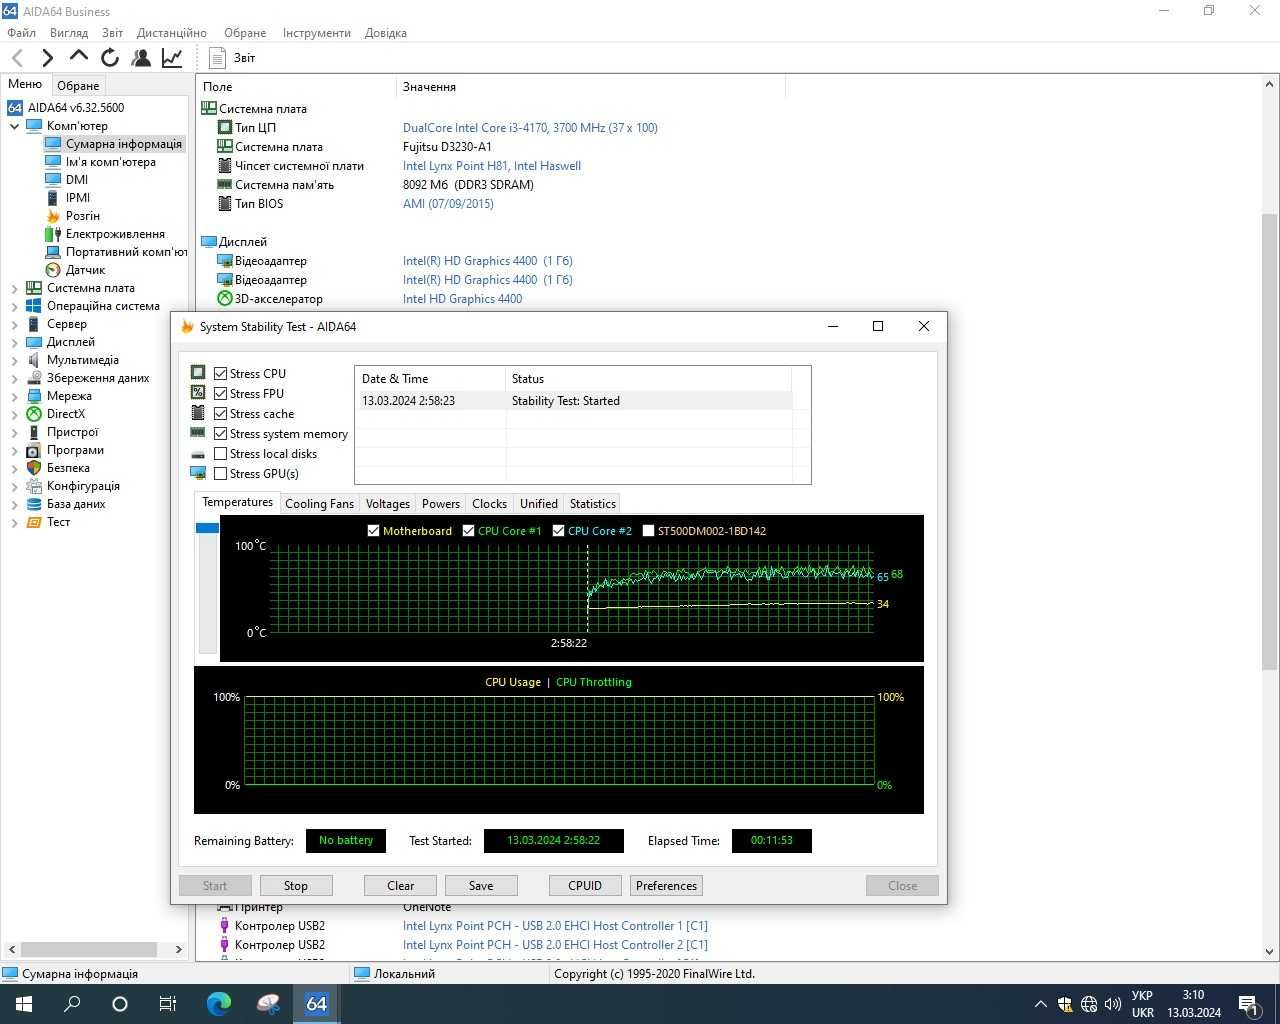Select Сумарна інформація tree item
The image size is (1280, 1024).
click(124, 144)
